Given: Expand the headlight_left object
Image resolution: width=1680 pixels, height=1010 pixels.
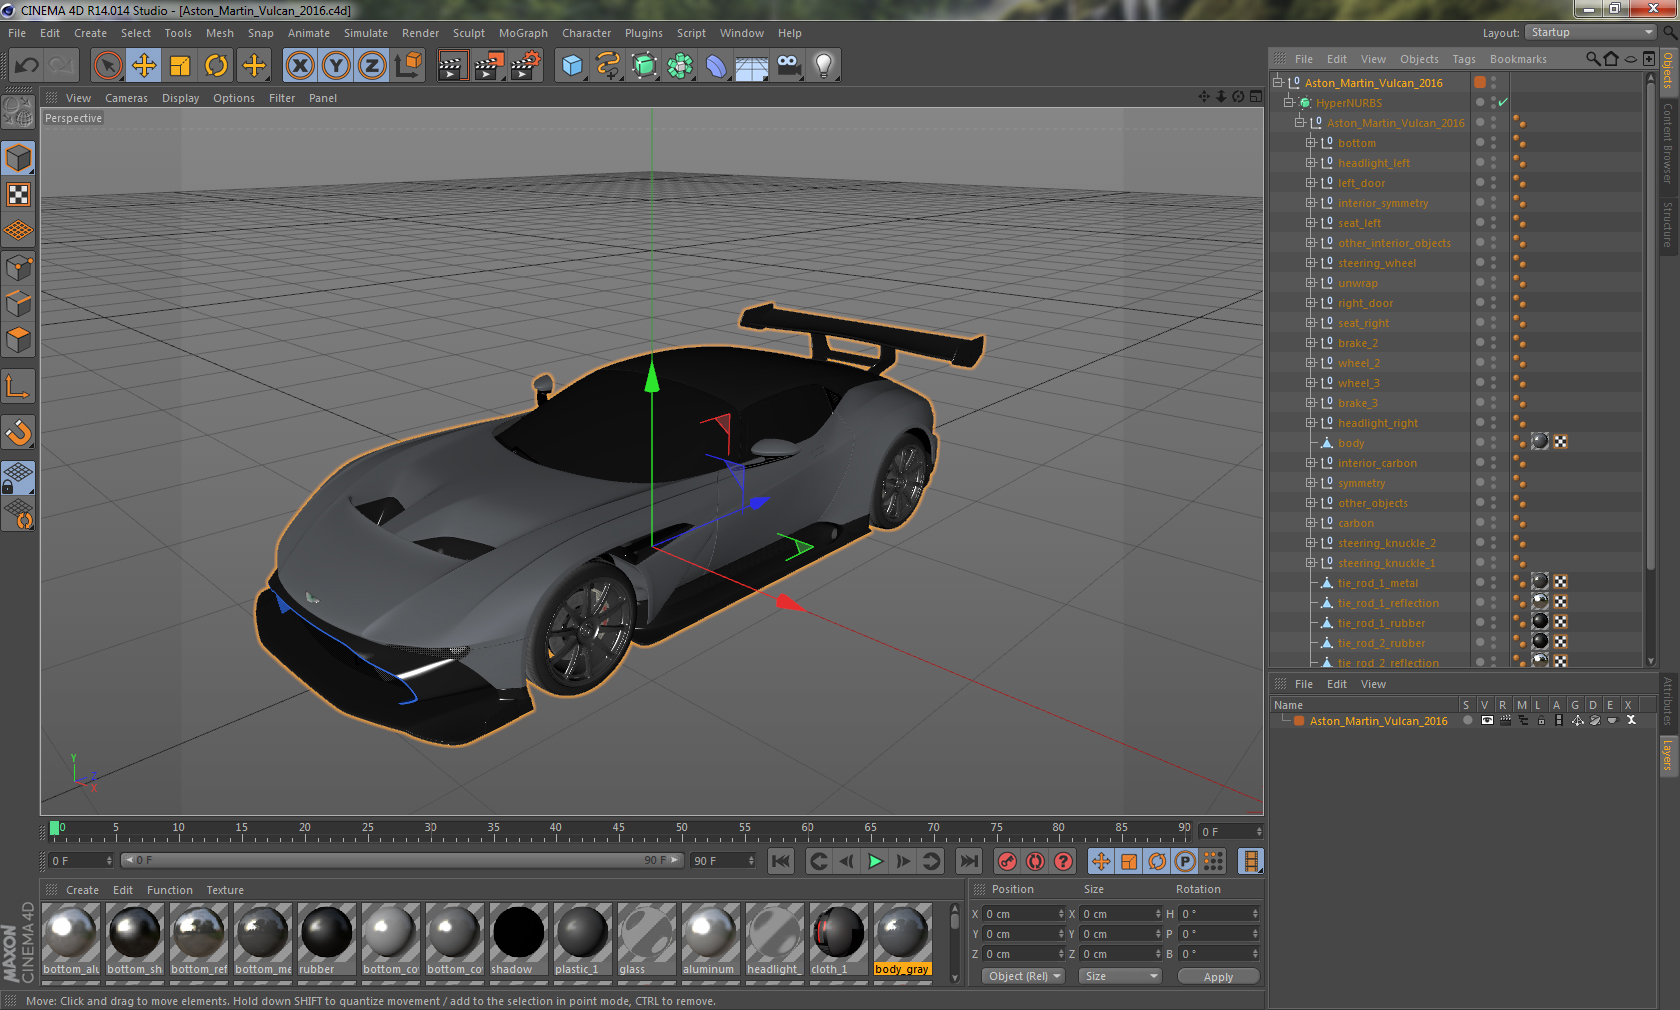Looking at the screenshot, I should [1311, 163].
